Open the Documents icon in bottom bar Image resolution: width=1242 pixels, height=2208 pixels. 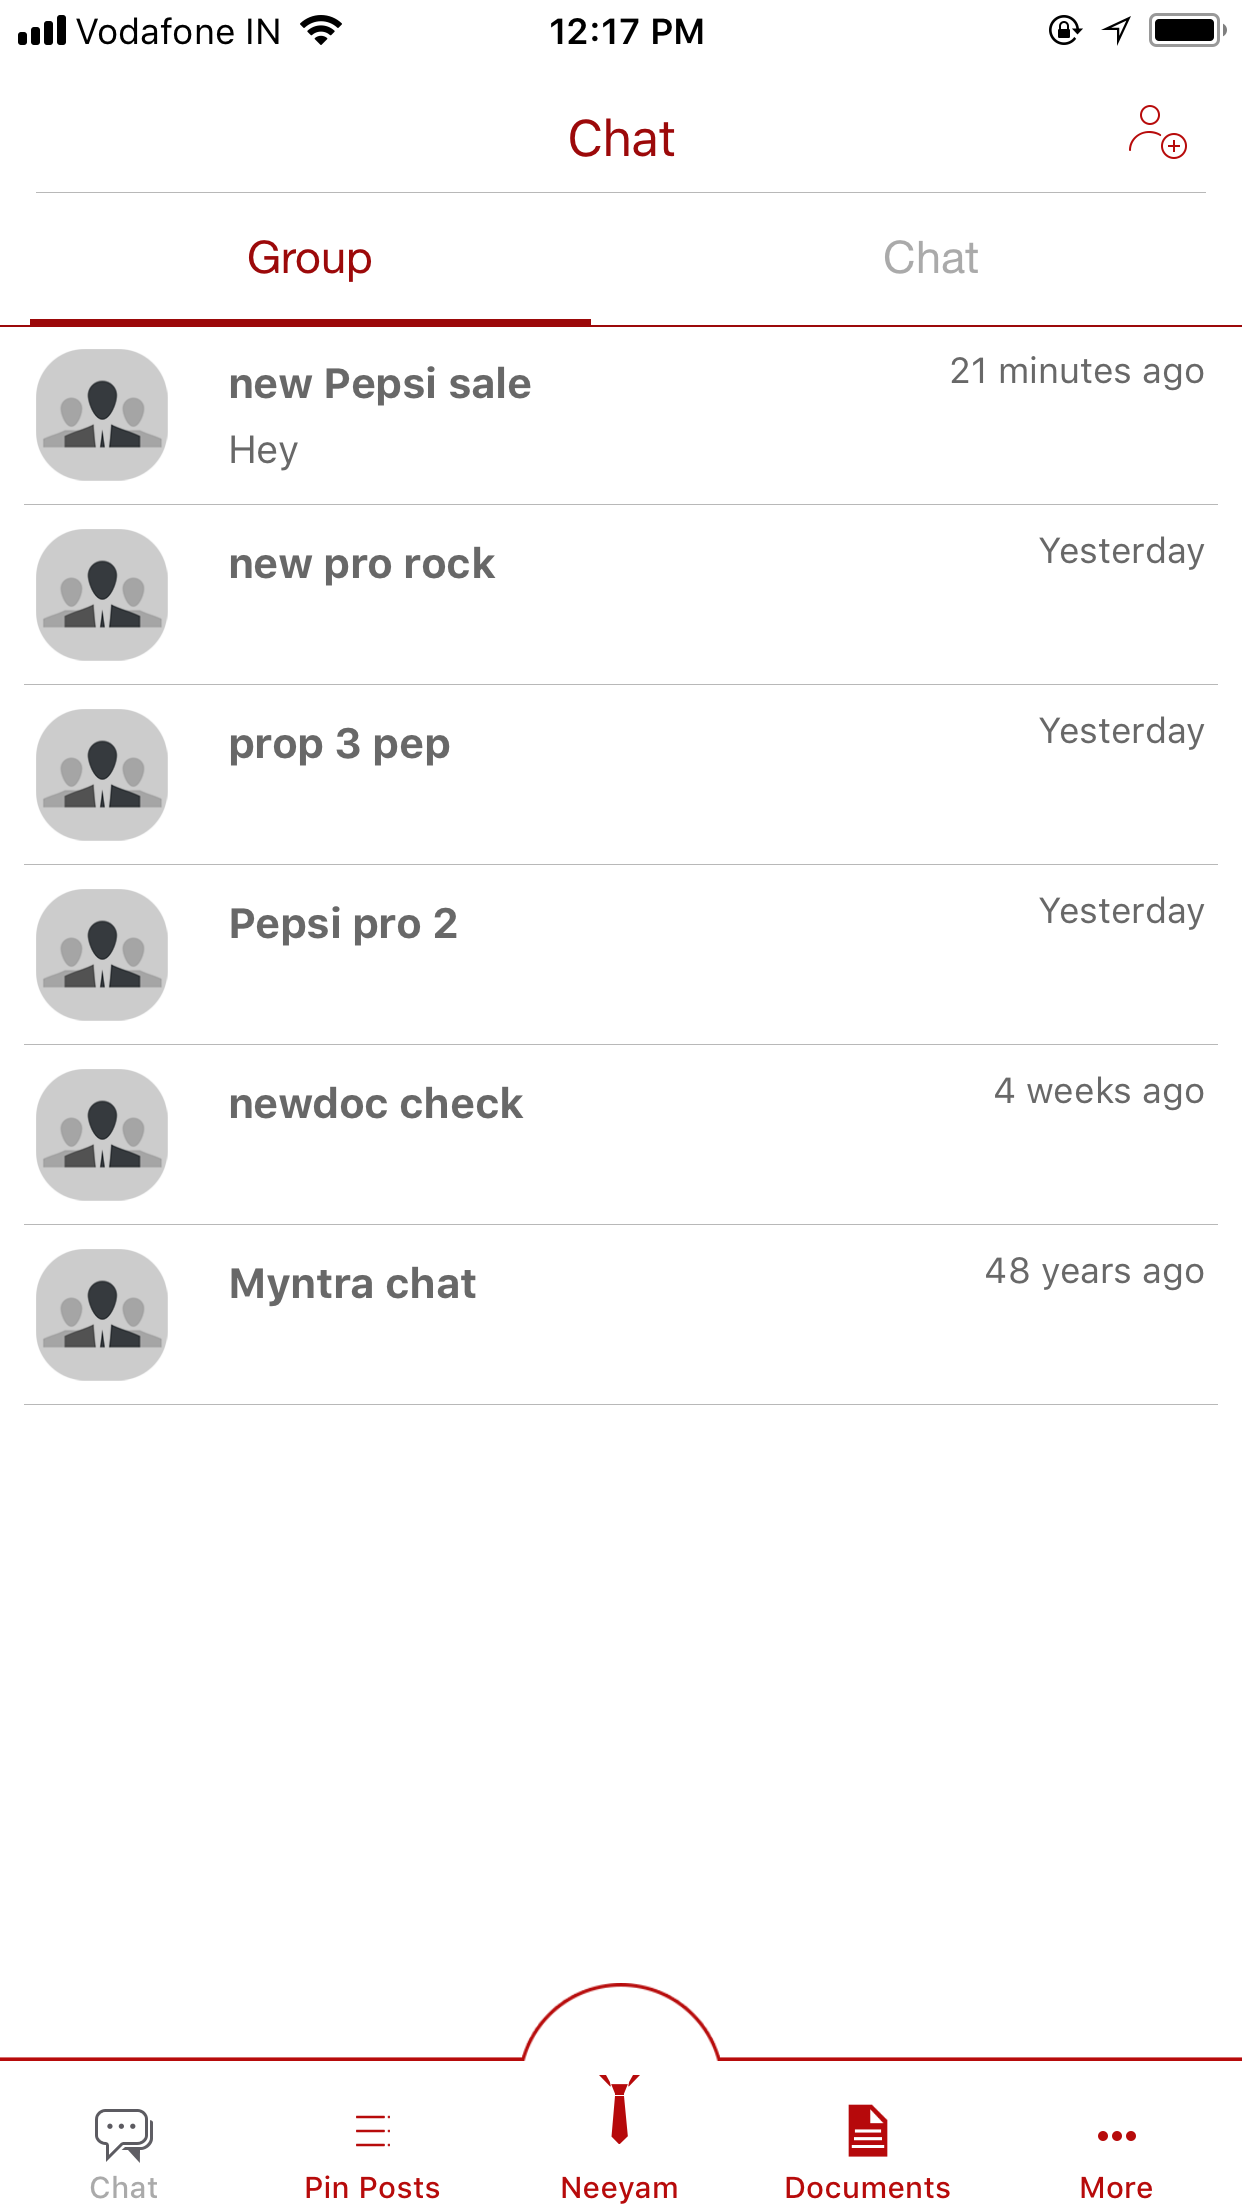click(x=867, y=2130)
